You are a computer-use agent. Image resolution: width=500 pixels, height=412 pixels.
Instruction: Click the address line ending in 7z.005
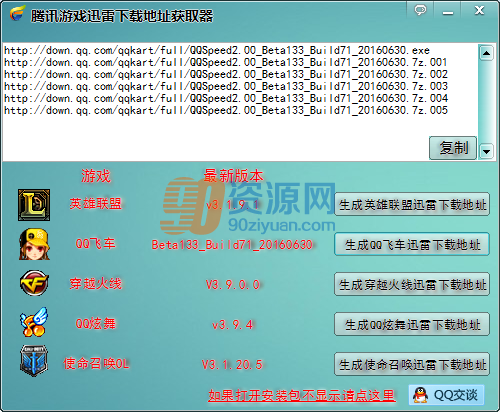226,110
